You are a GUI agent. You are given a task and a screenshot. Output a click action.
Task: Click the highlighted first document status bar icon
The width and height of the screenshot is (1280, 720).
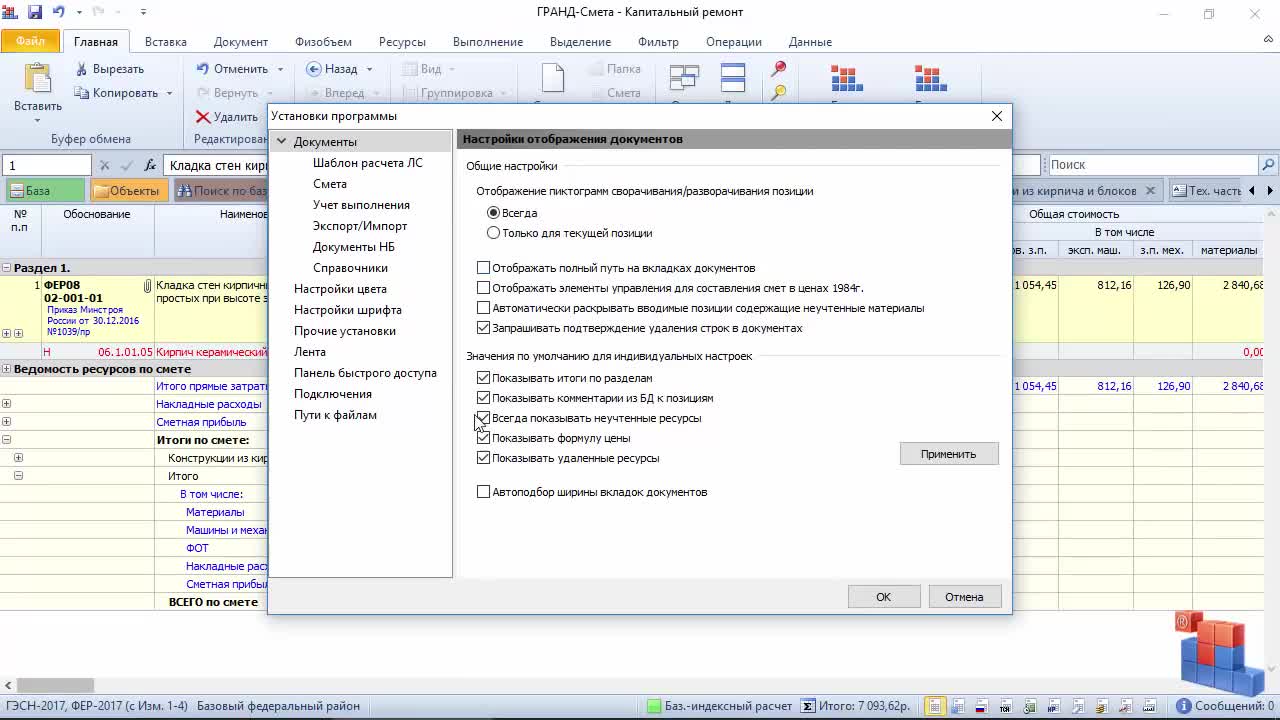934,706
